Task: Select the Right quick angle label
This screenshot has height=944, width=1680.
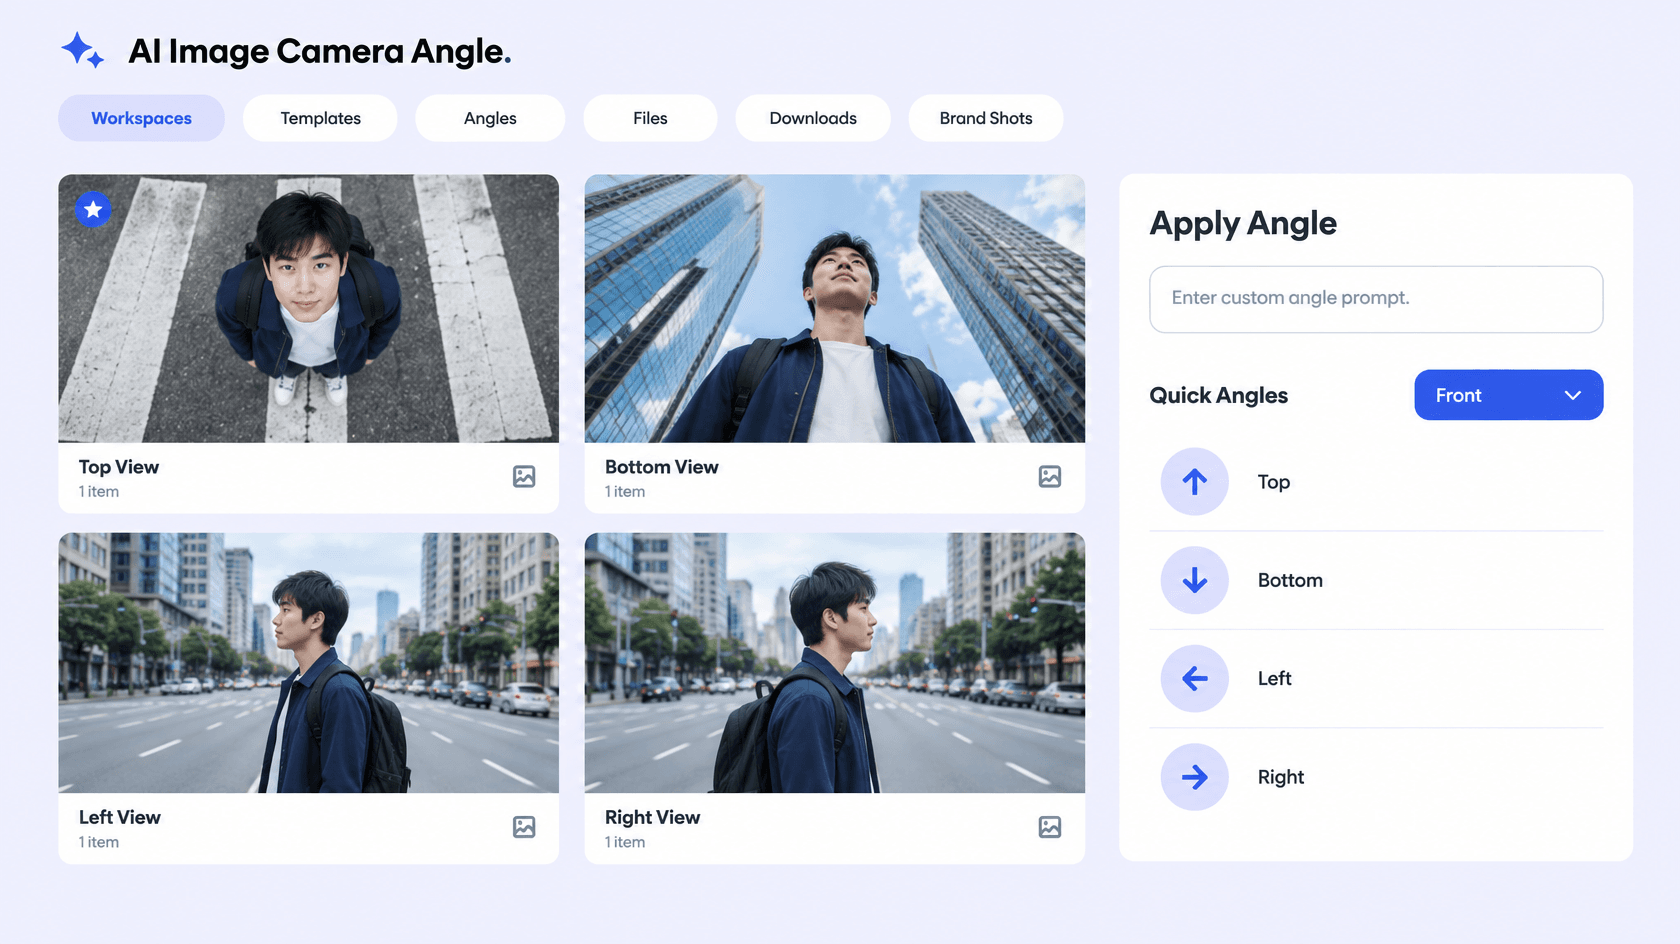Action: (1280, 777)
